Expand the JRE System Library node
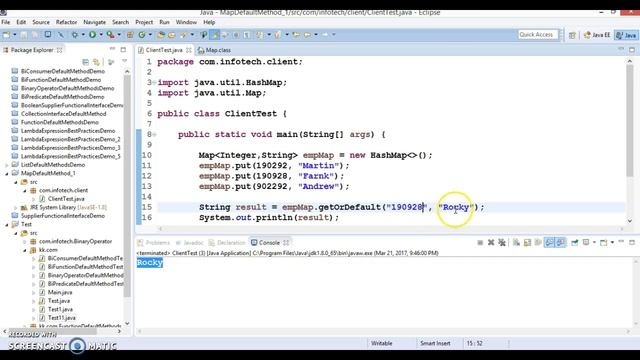The height and width of the screenshot is (360, 640). click(16, 207)
